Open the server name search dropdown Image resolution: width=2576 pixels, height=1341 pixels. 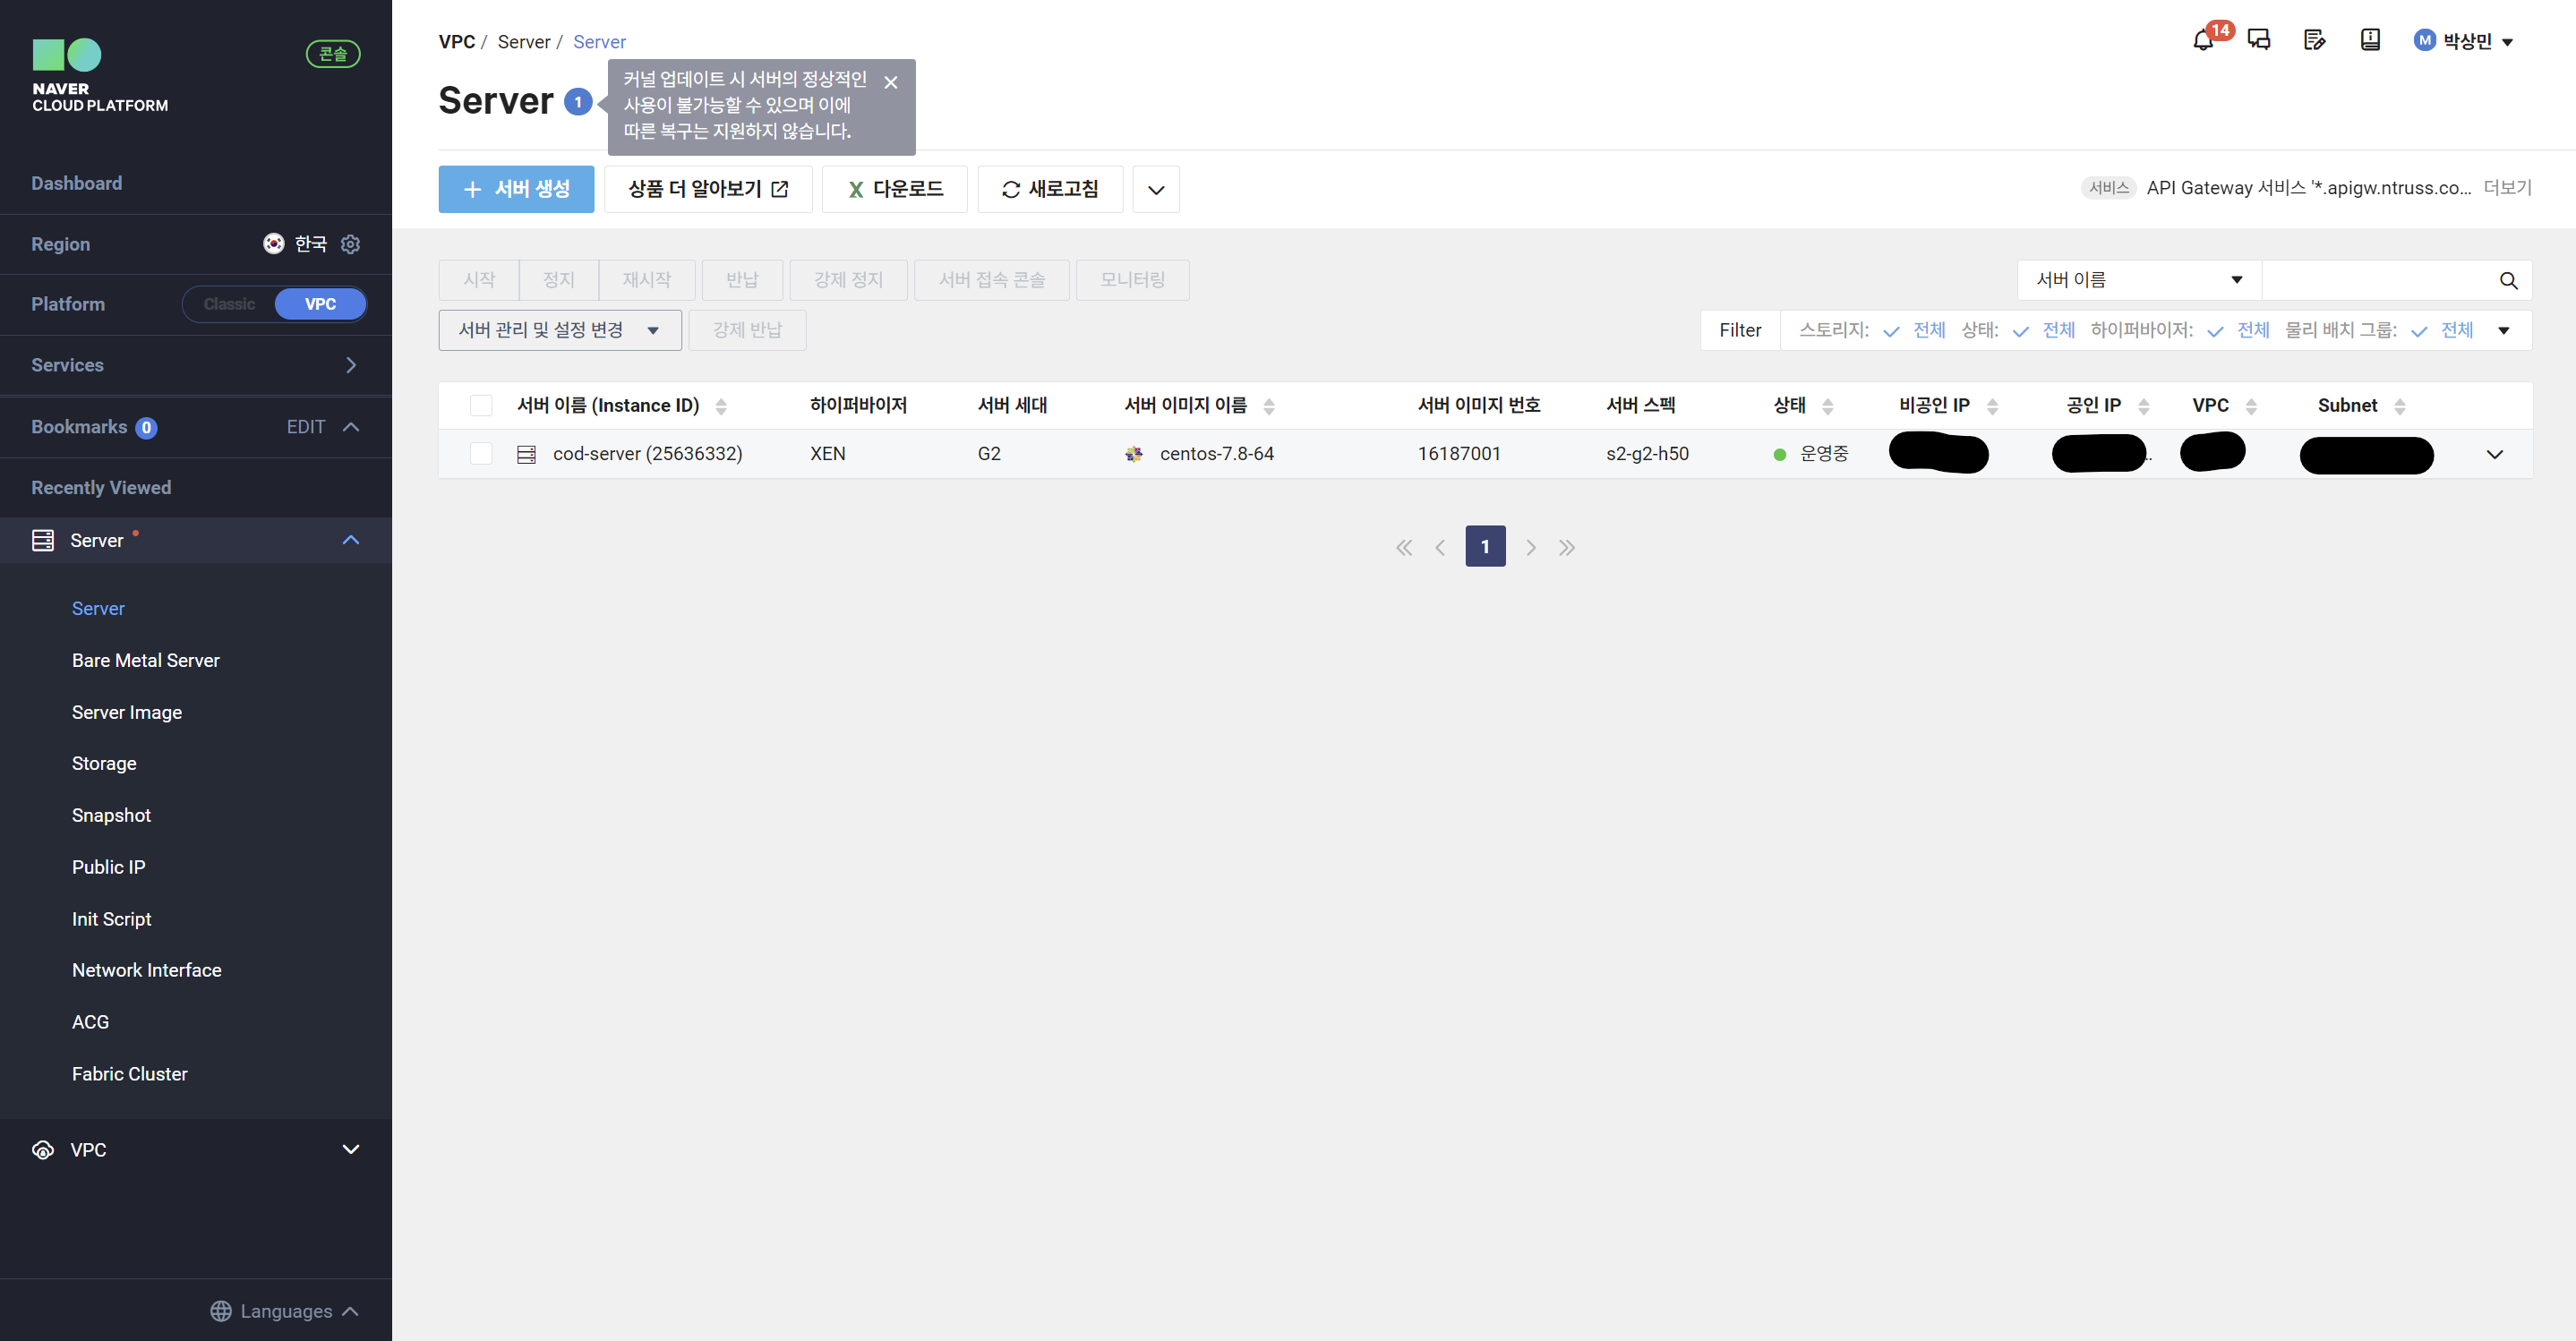pos(2138,280)
